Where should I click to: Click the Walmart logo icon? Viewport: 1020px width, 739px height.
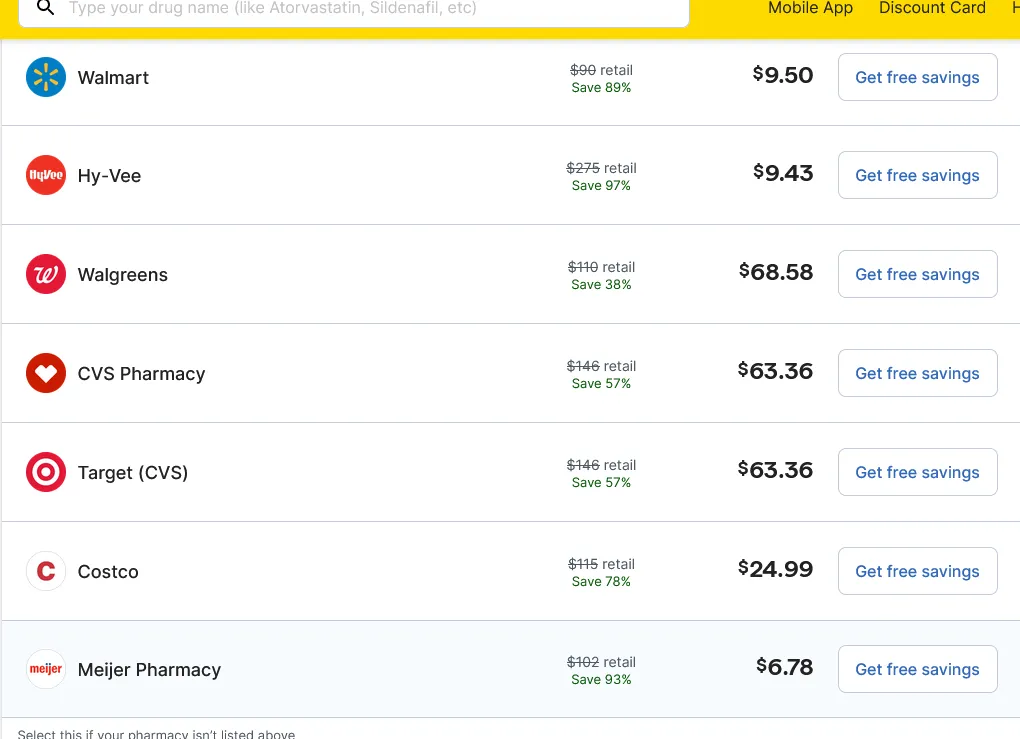(x=46, y=78)
